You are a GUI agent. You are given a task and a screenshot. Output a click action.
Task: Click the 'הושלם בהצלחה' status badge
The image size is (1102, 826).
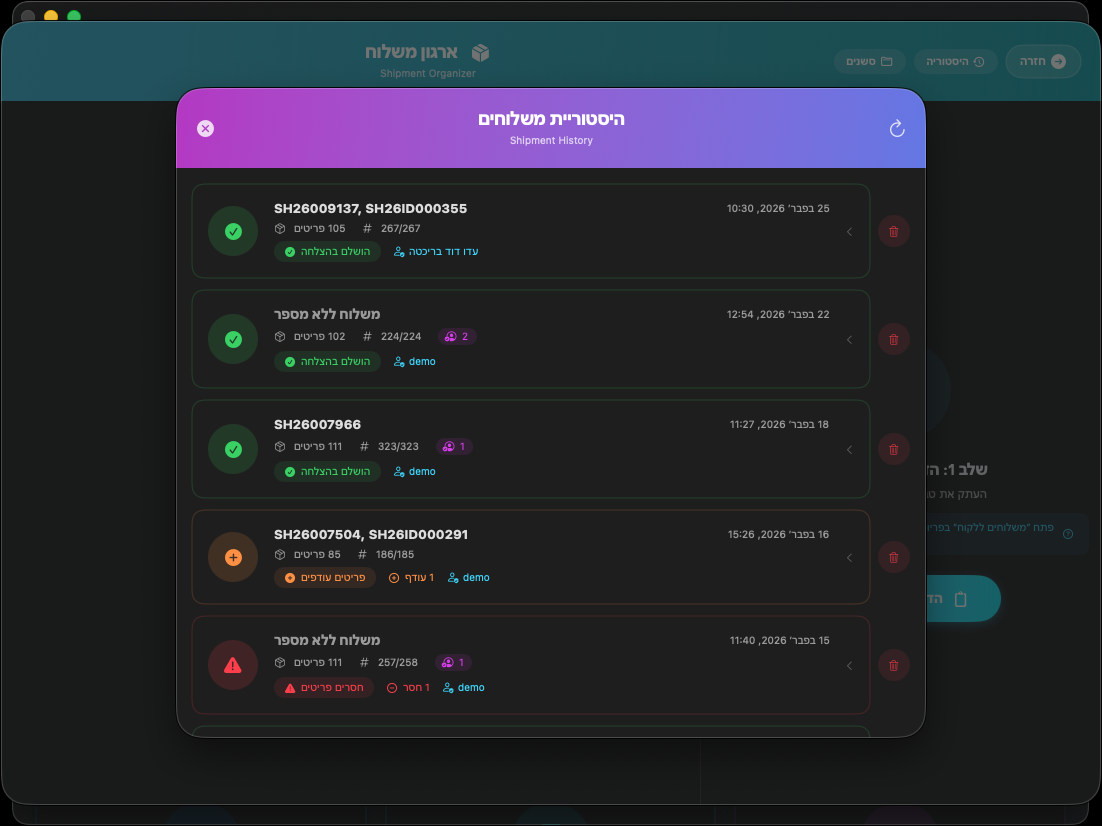[327, 251]
